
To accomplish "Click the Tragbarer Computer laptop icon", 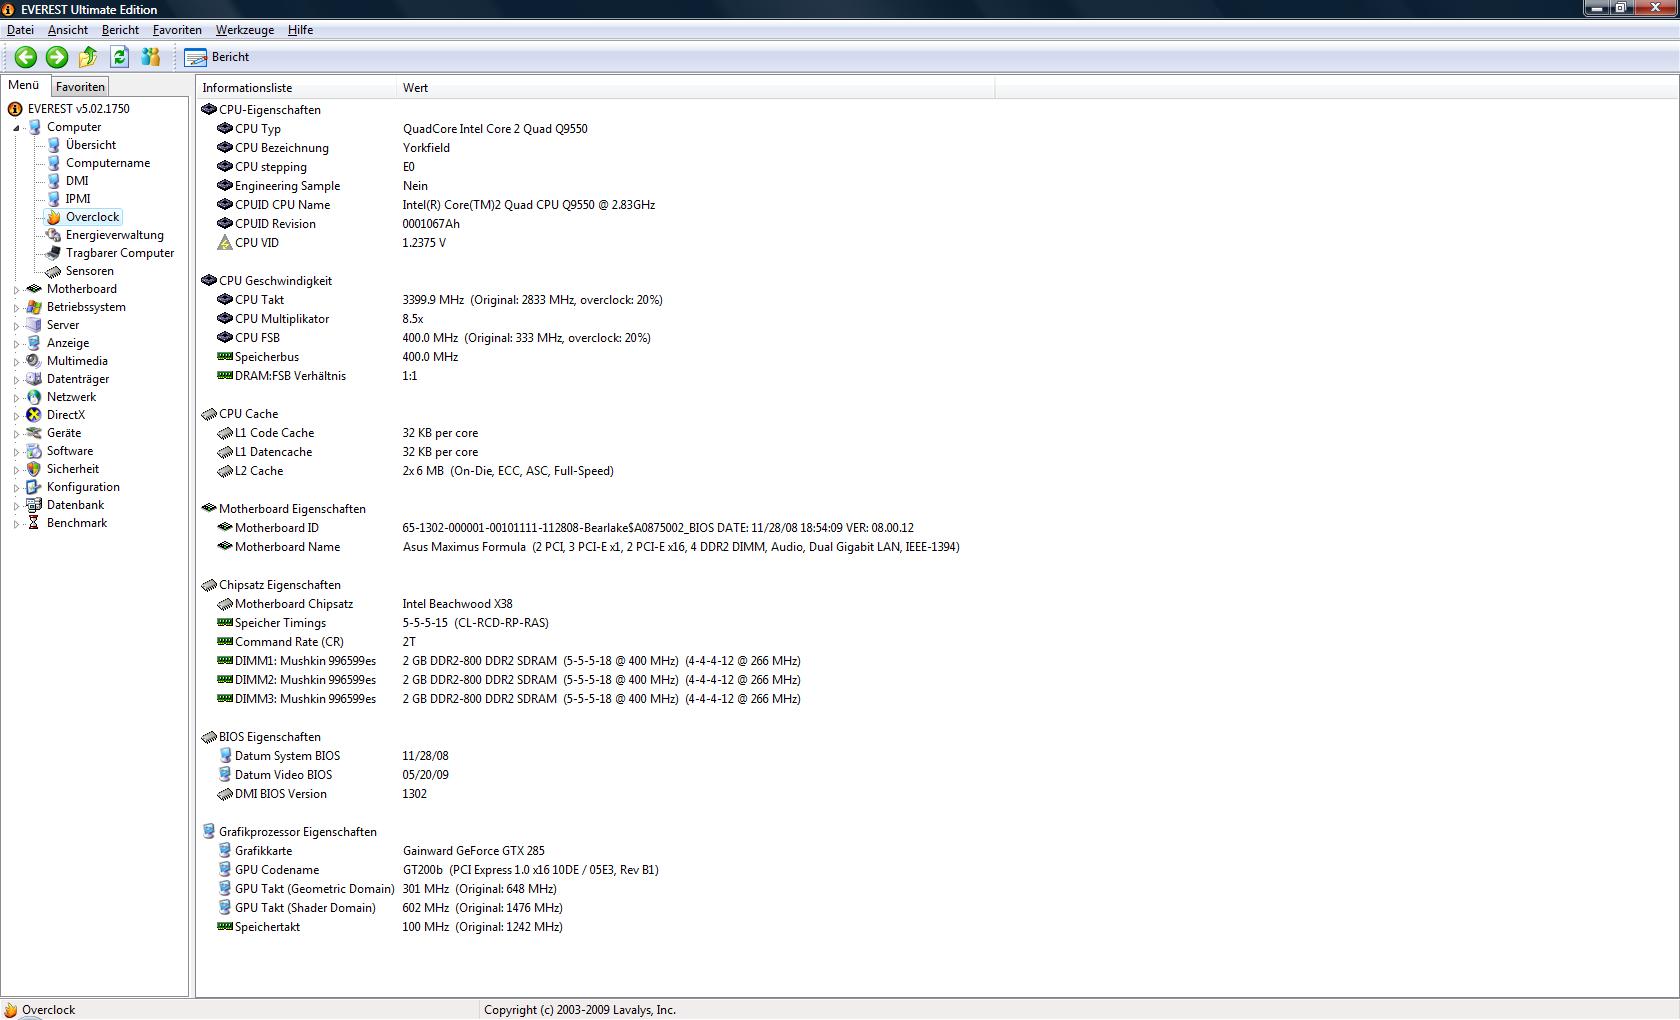I will (x=53, y=253).
